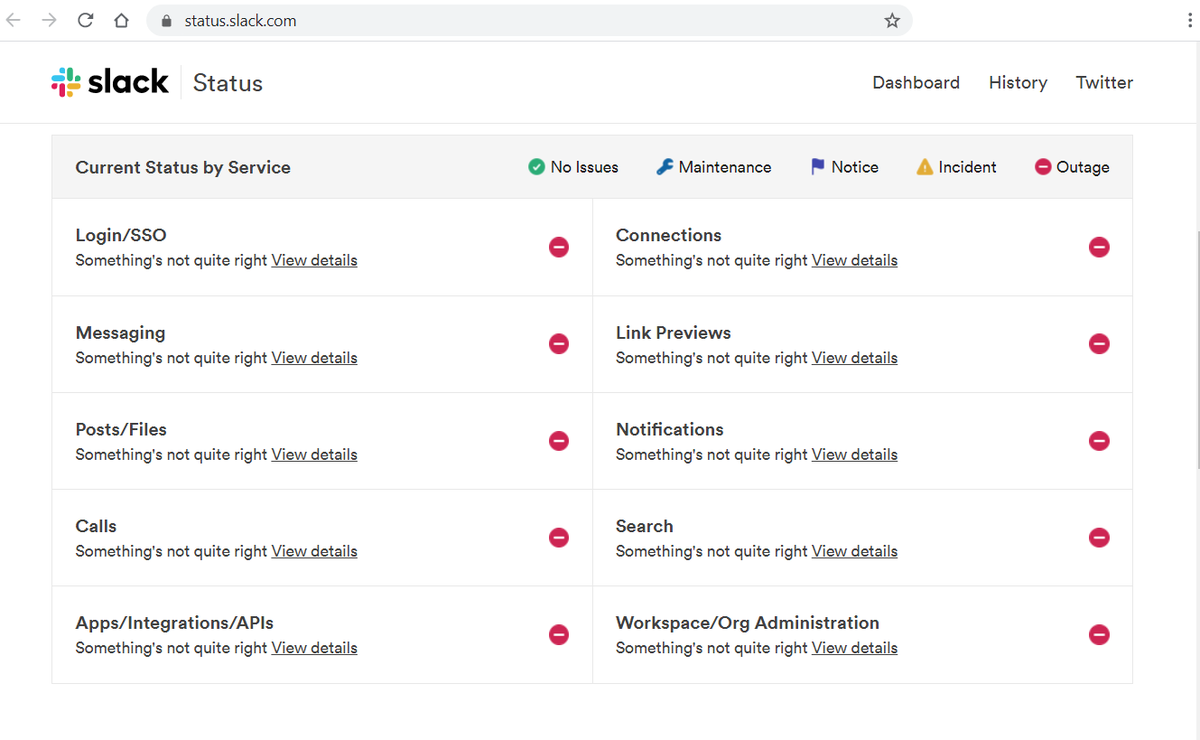Screen dimensions: 1200x740
Task: Click the Login/SSO service name
Action: [121, 236]
